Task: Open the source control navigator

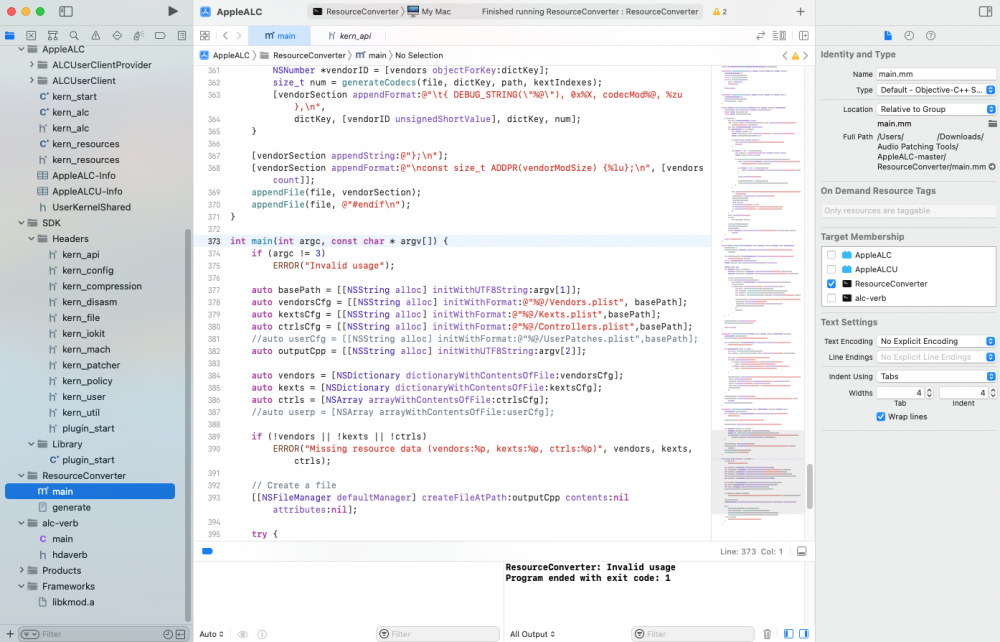Action: pos(31,36)
